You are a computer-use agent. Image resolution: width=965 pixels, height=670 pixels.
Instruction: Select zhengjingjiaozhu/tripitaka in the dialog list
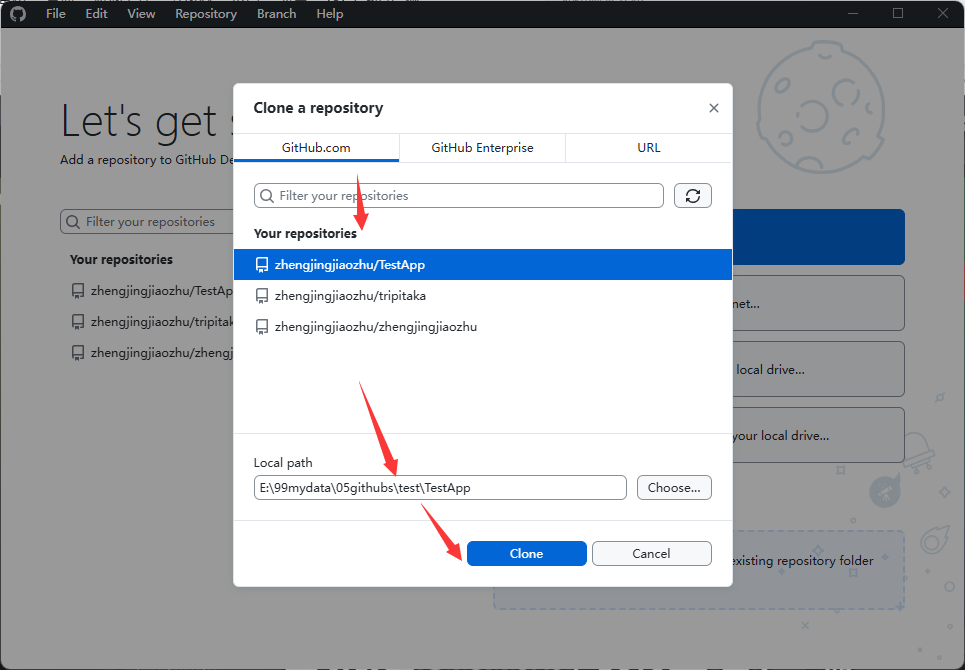(482, 296)
